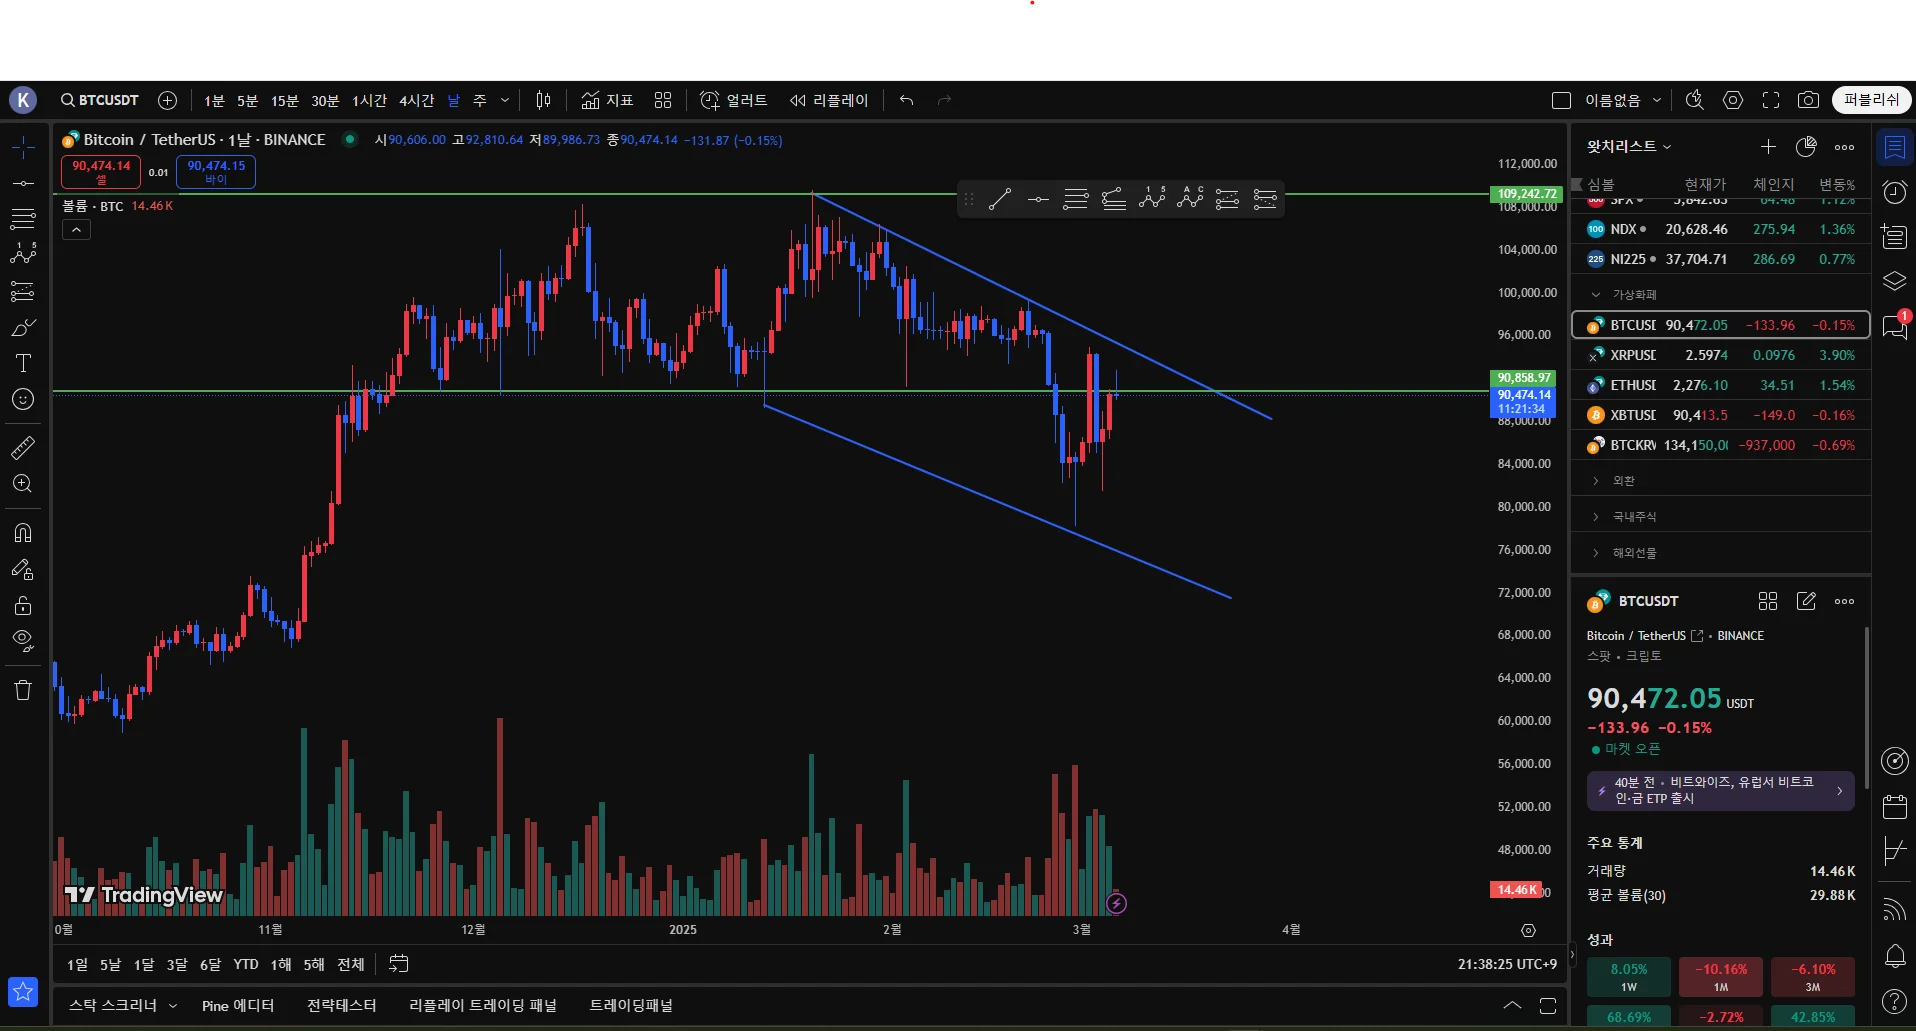The height and width of the screenshot is (1031, 1916).
Task: Switch to the 4시간 timeframe
Action: [x=417, y=100]
